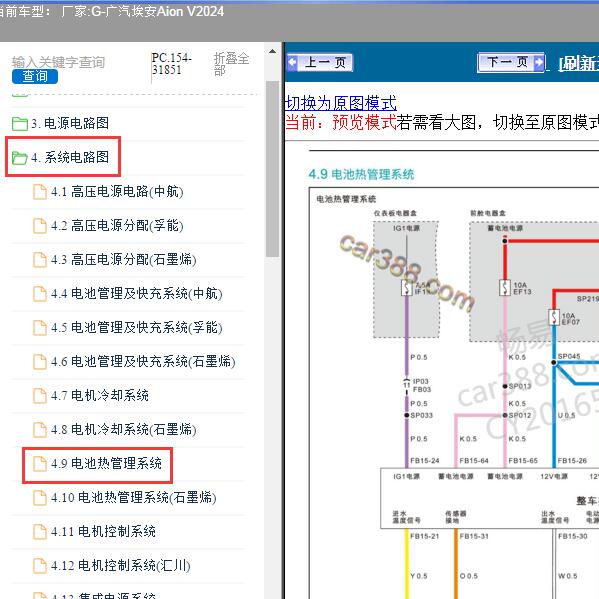Click document icon of 4.12 电机控制系统(汇川)

pyautogui.click(x=40, y=566)
